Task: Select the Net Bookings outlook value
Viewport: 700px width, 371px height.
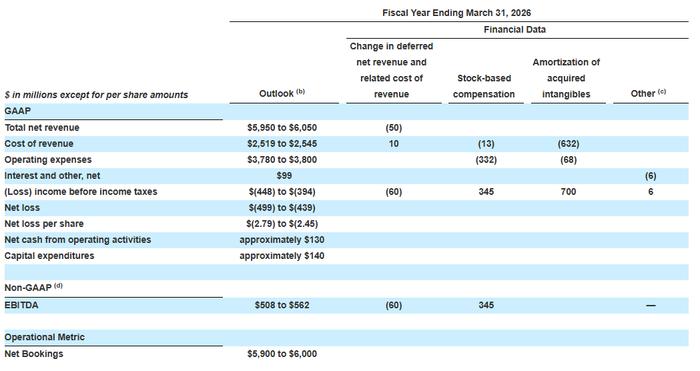Action: 282,354
